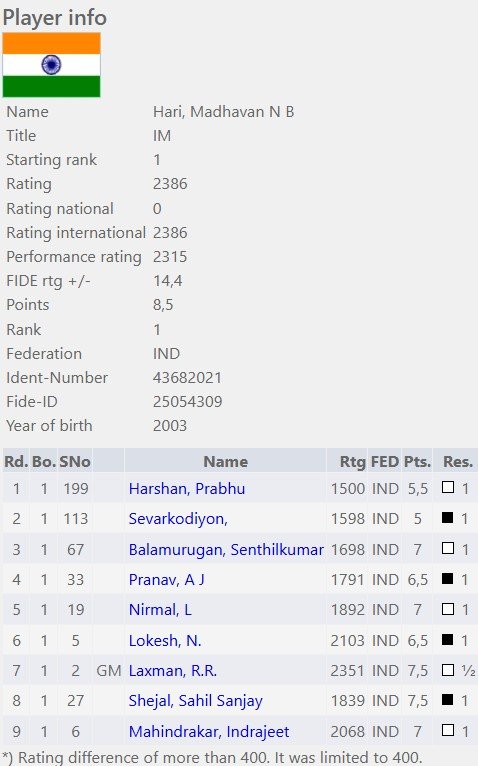Click white piece icon in round 1
Viewport: 478px width, 766px height.
point(448,487)
